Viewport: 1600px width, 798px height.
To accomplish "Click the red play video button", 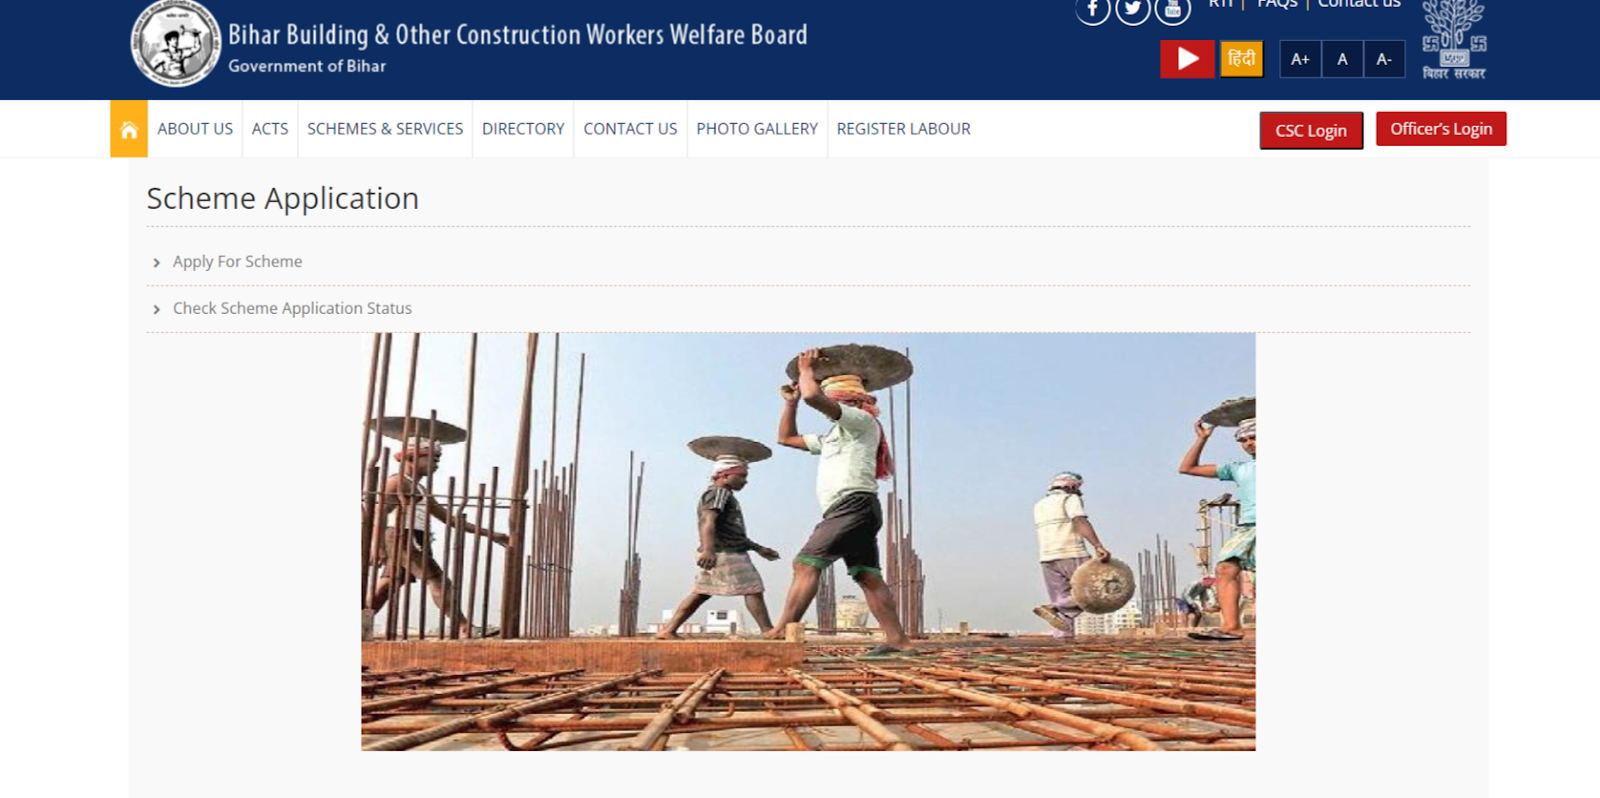I will [x=1187, y=59].
